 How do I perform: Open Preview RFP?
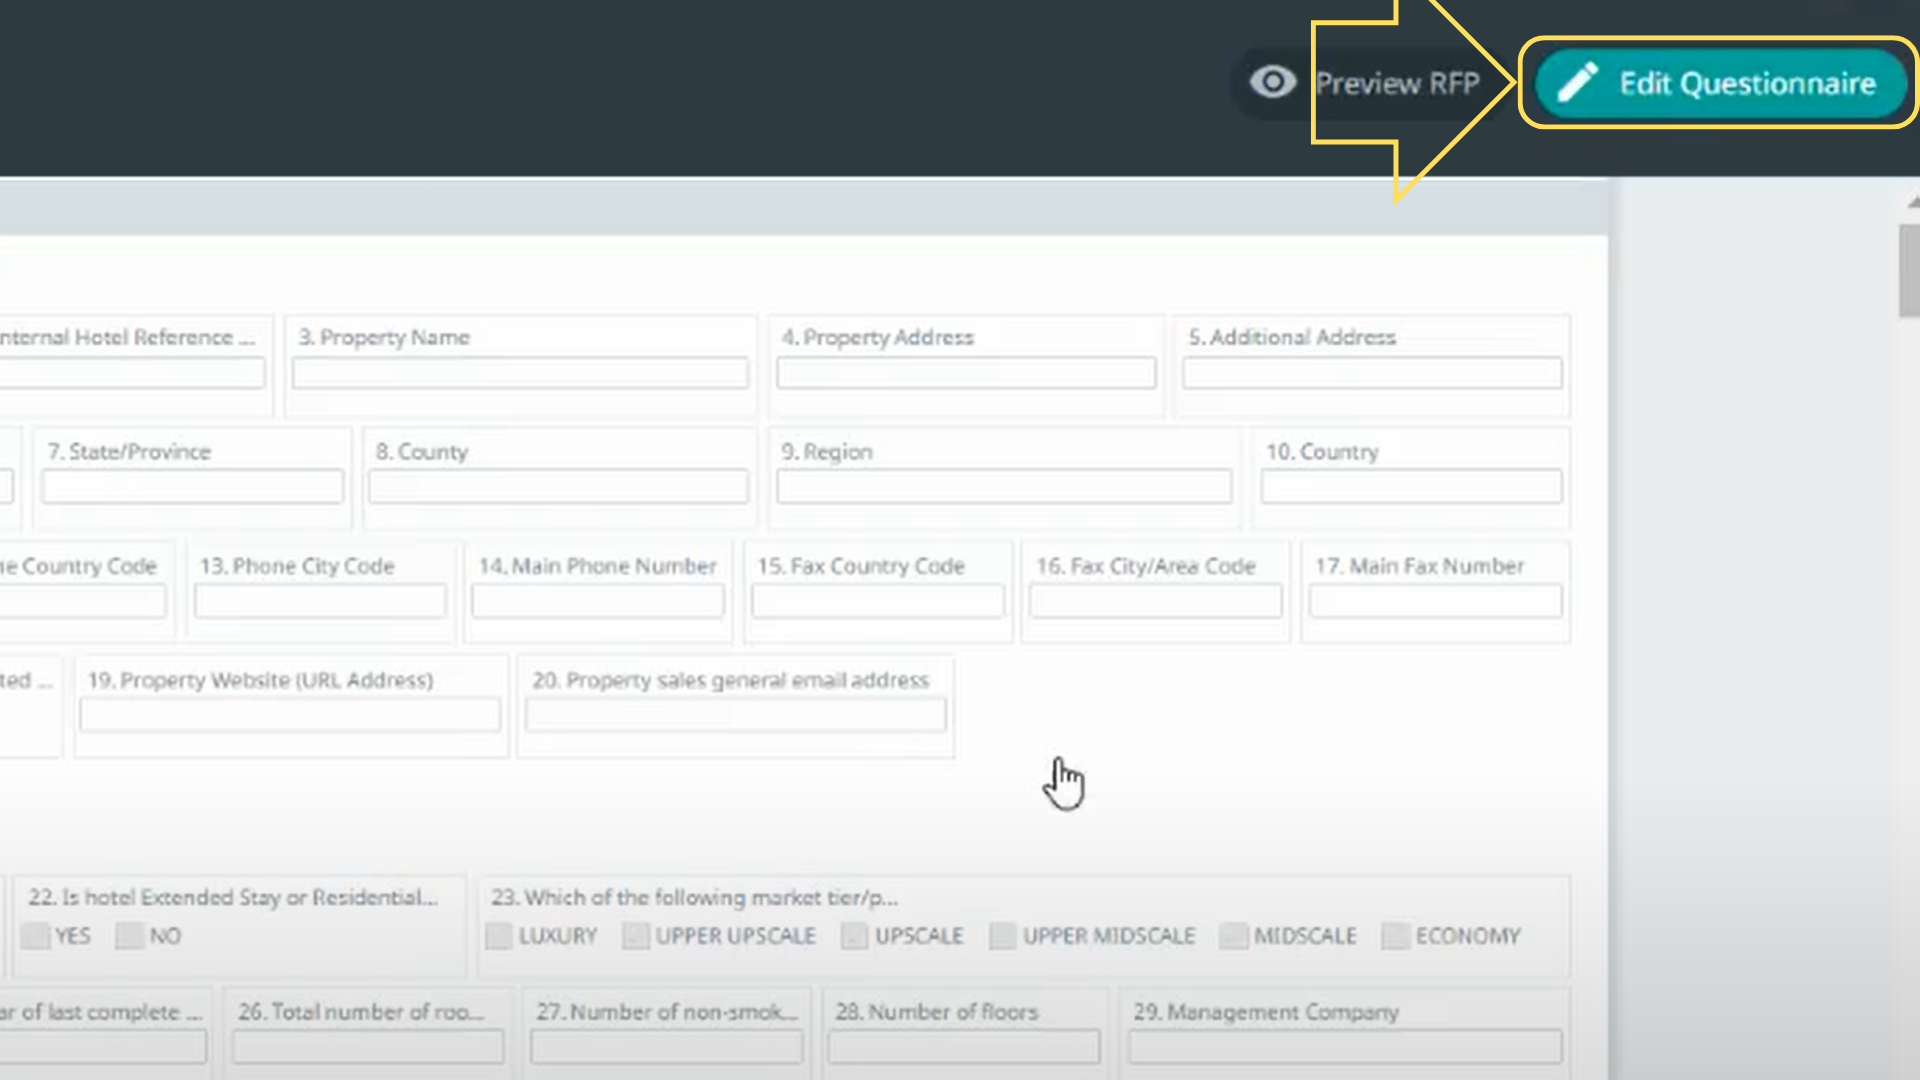coord(1396,83)
